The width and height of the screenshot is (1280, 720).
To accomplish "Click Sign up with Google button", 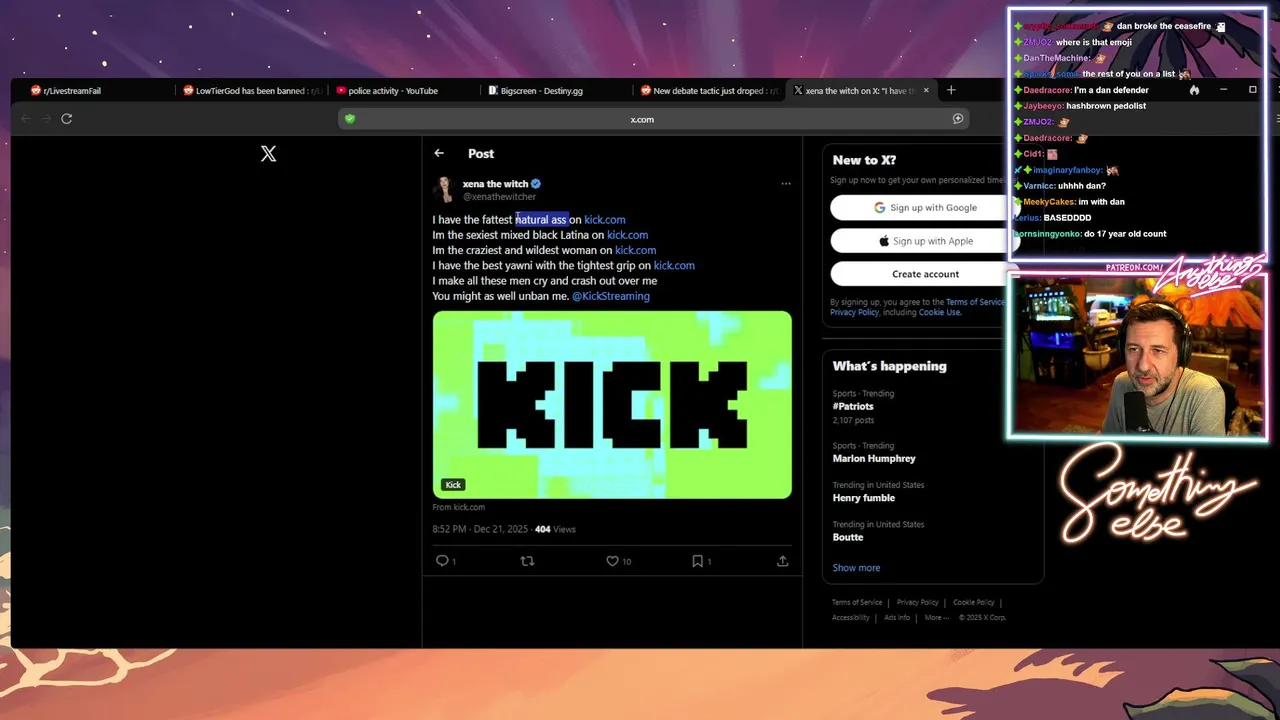I will [x=925, y=207].
